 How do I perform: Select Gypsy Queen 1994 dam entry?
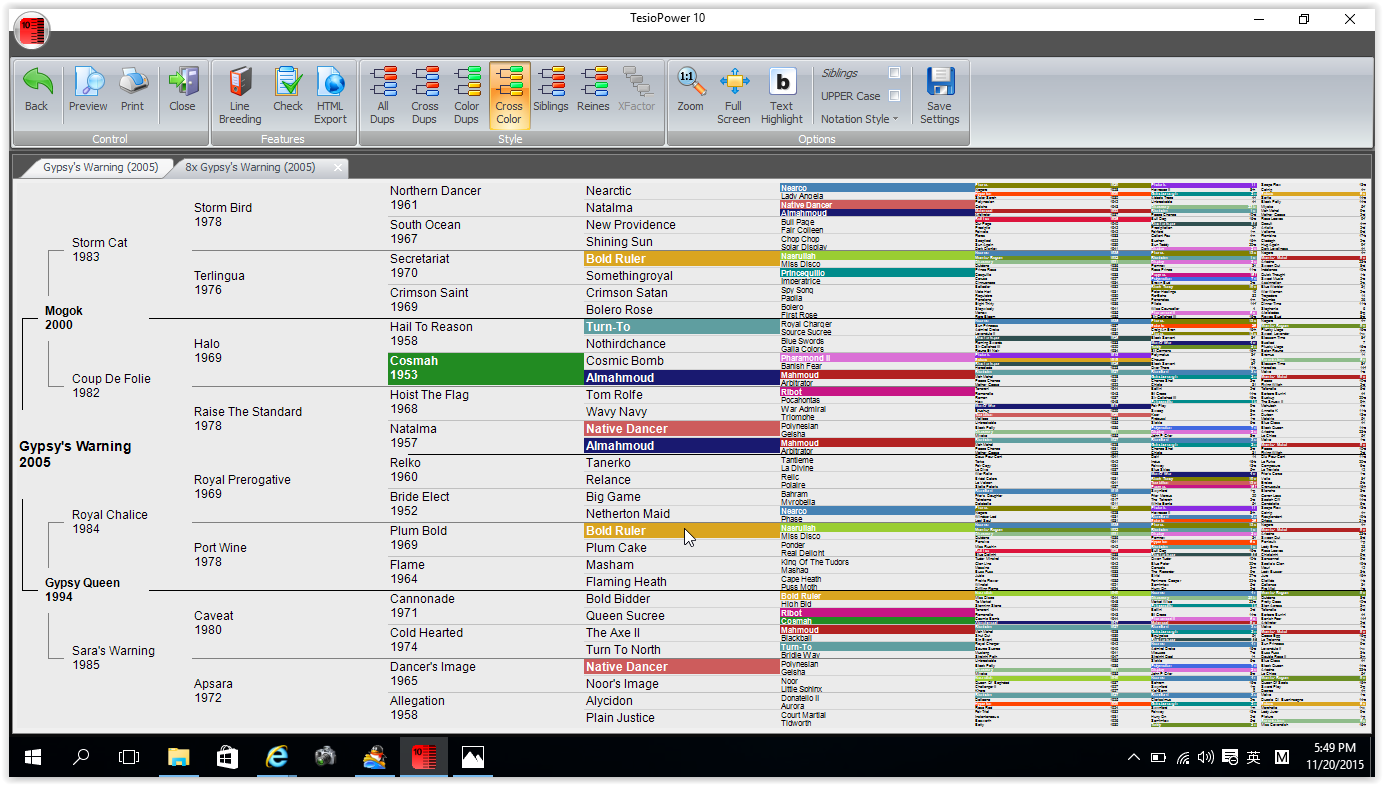tap(82, 590)
